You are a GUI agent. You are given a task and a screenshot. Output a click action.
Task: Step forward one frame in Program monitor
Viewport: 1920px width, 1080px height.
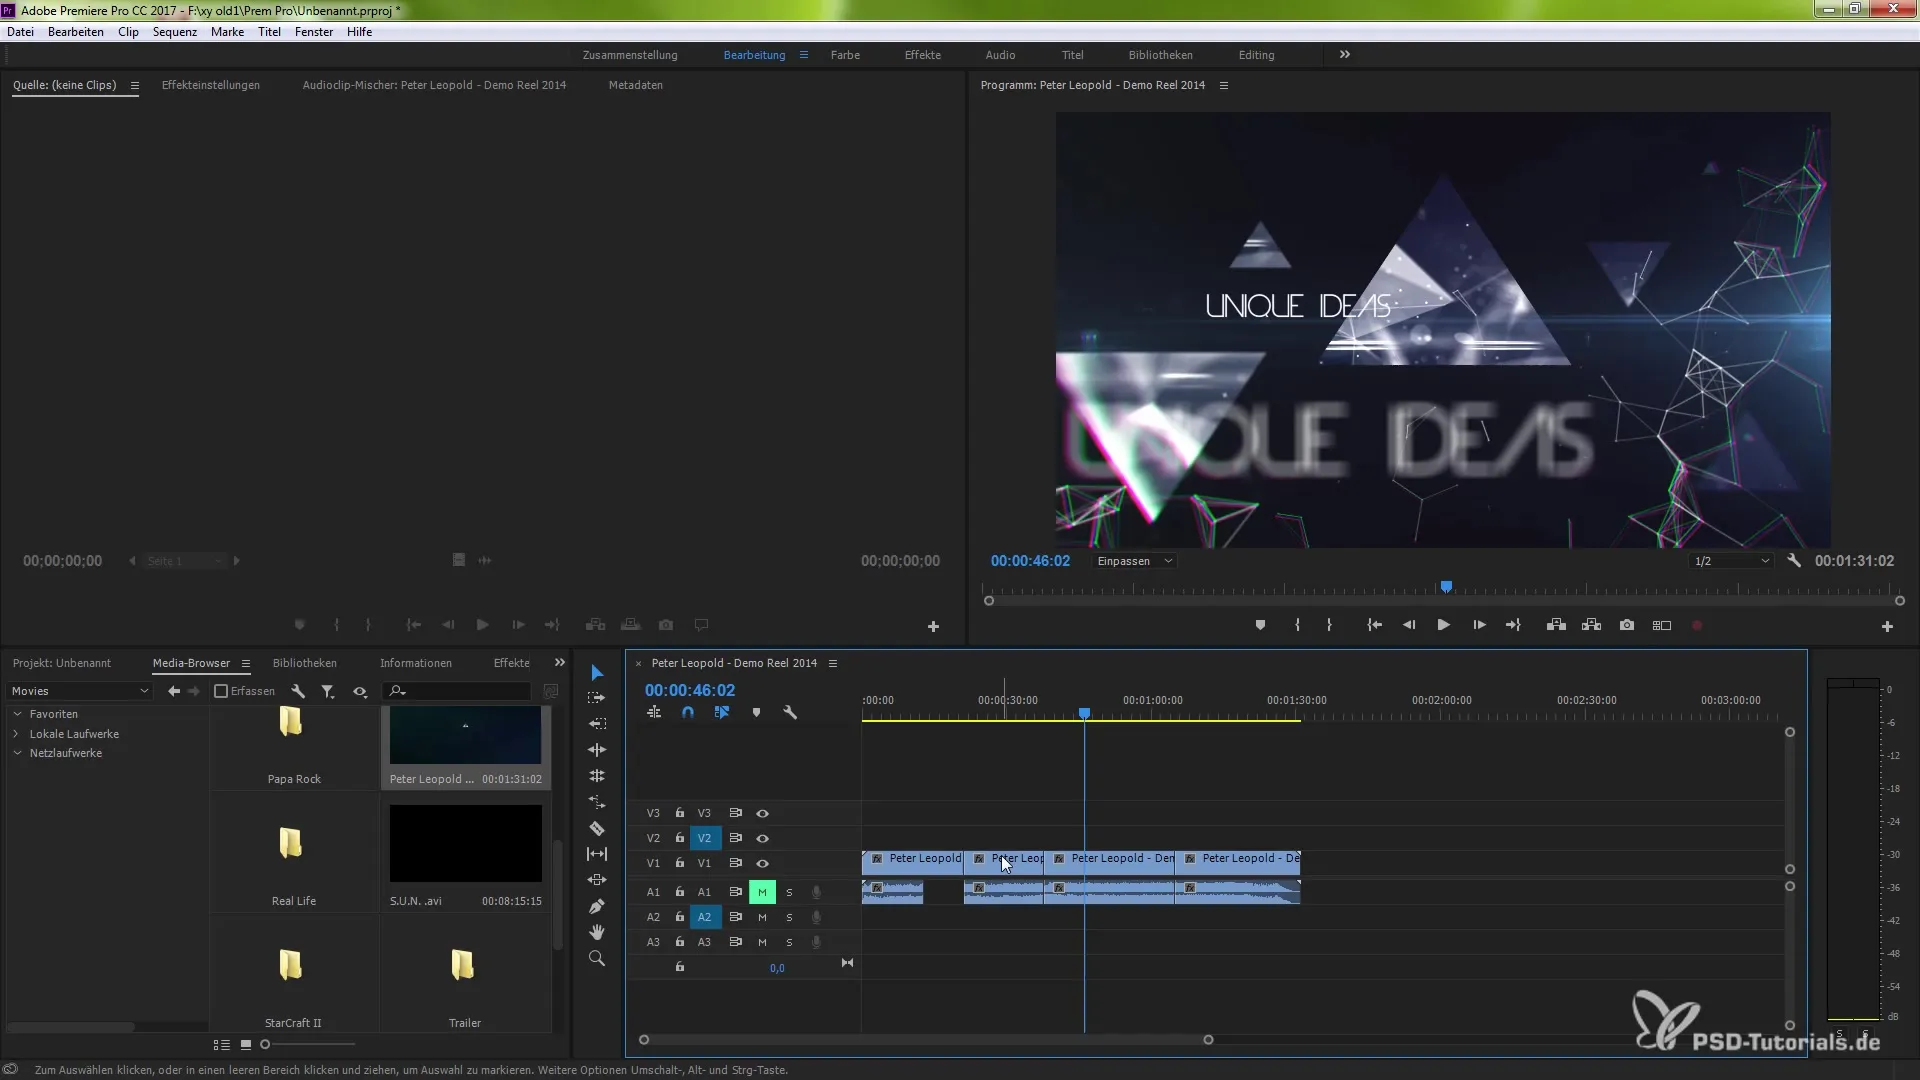pos(1479,625)
